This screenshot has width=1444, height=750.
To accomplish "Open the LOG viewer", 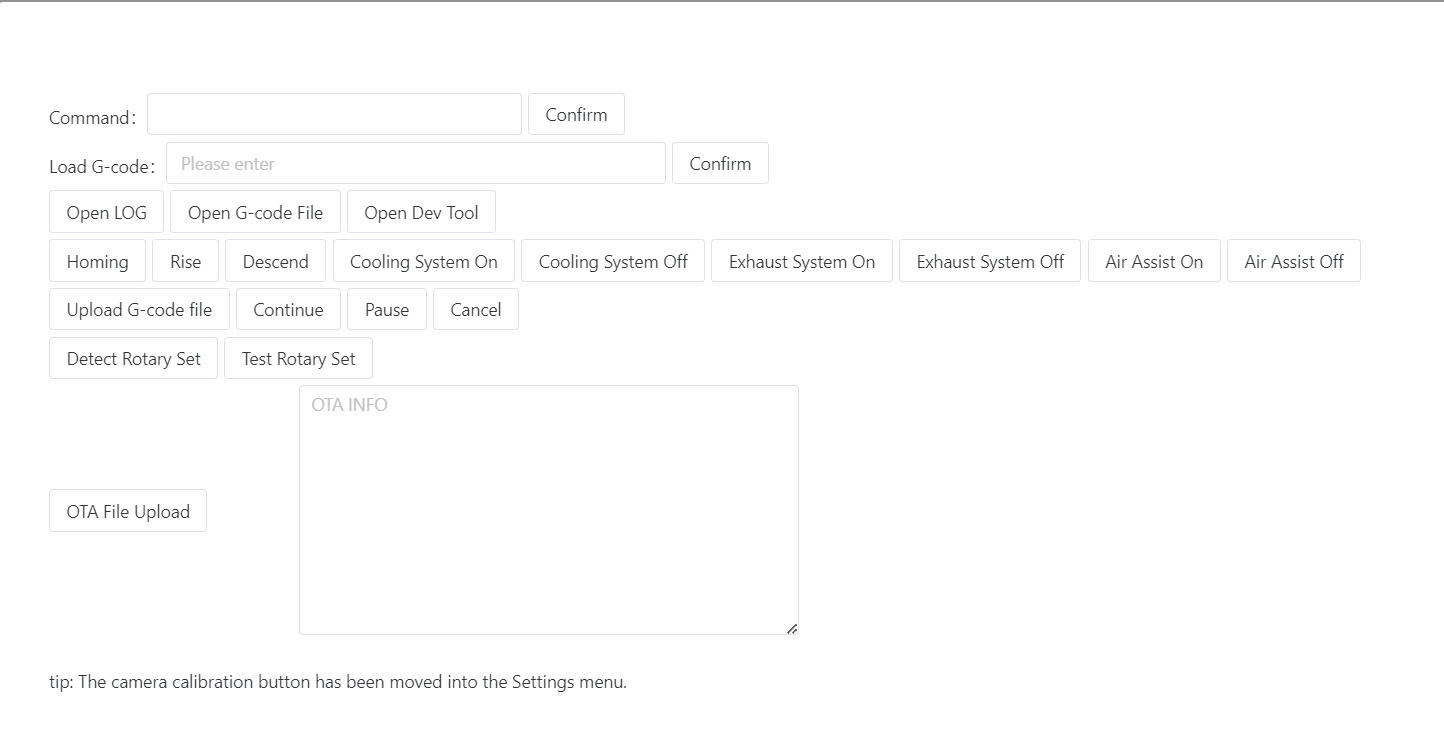I will pyautogui.click(x=106, y=212).
